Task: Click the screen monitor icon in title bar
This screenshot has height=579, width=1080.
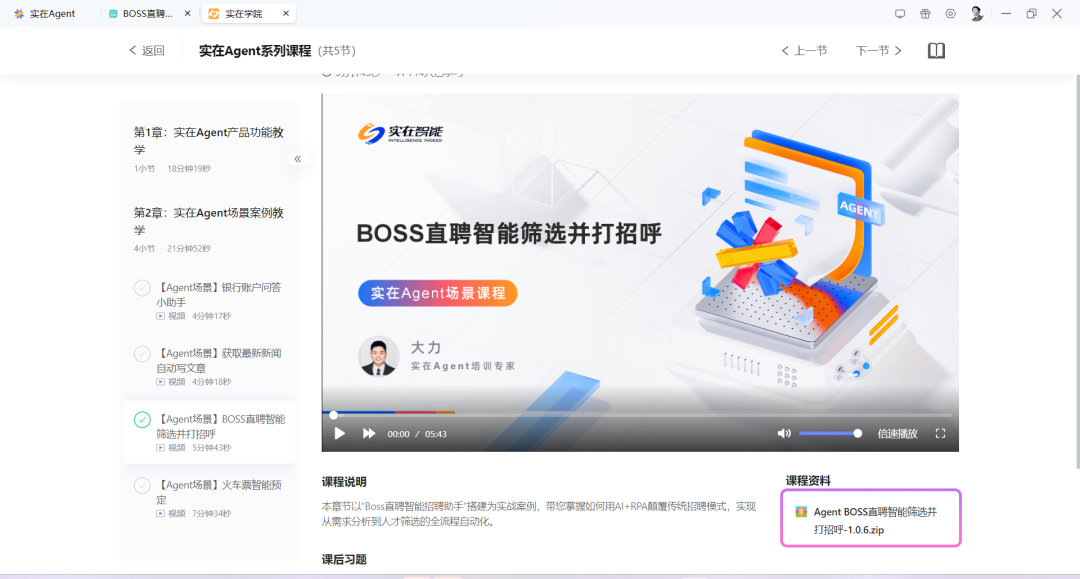Action: click(900, 14)
